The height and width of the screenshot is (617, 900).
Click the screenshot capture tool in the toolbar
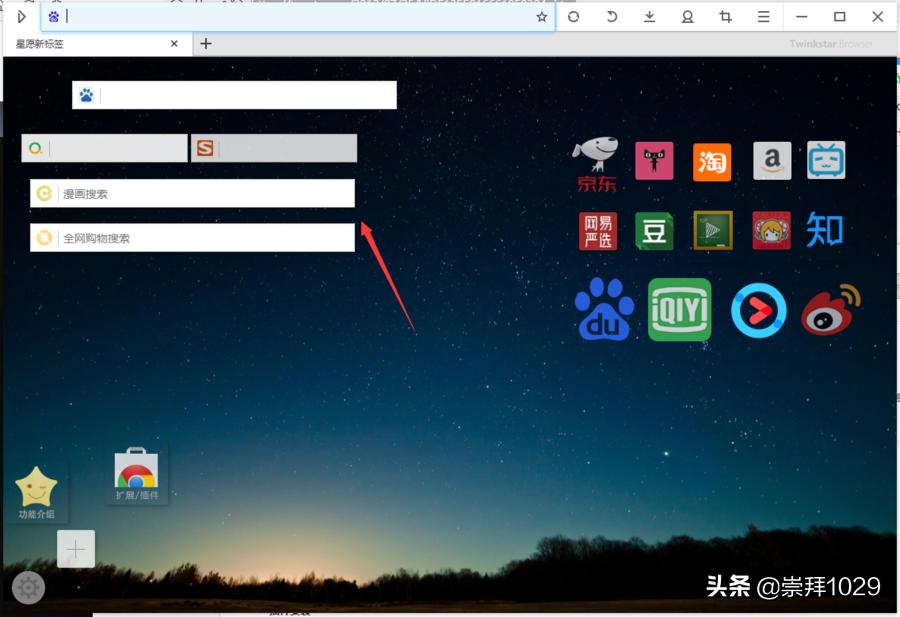coord(725,16)
